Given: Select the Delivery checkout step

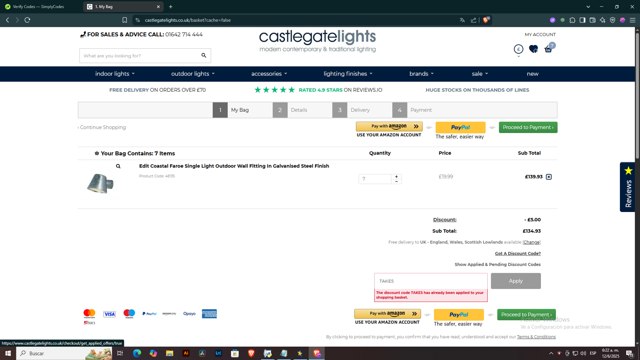Looking at the screenshot, I should (x=351, y=110).
